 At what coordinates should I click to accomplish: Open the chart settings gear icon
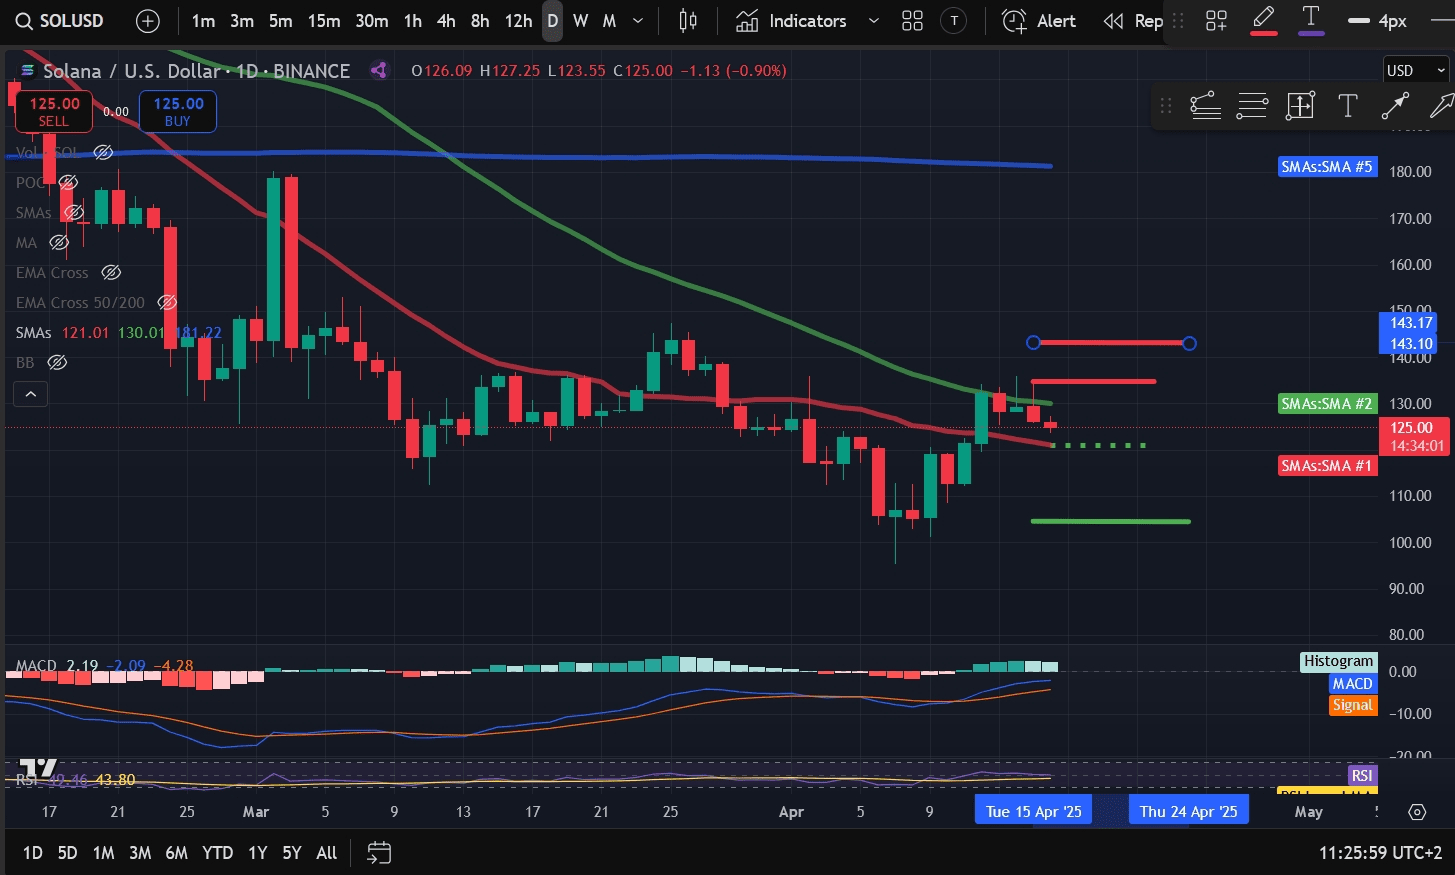(x=1417, y=812)
